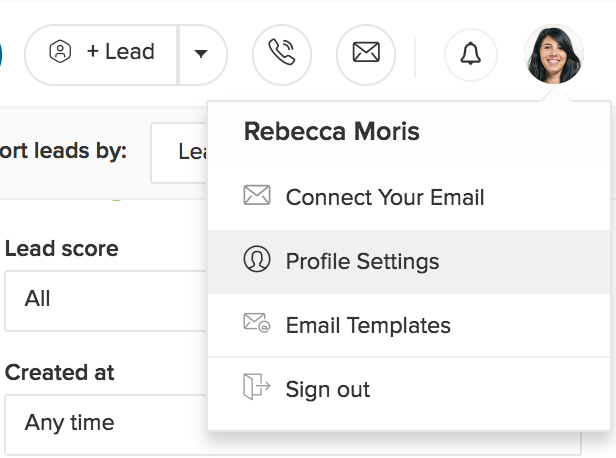Viewport: 616px width, 458px height.
Task: Click the Sign out door icon
Action: pyautogui.click(x=257, y=387)
